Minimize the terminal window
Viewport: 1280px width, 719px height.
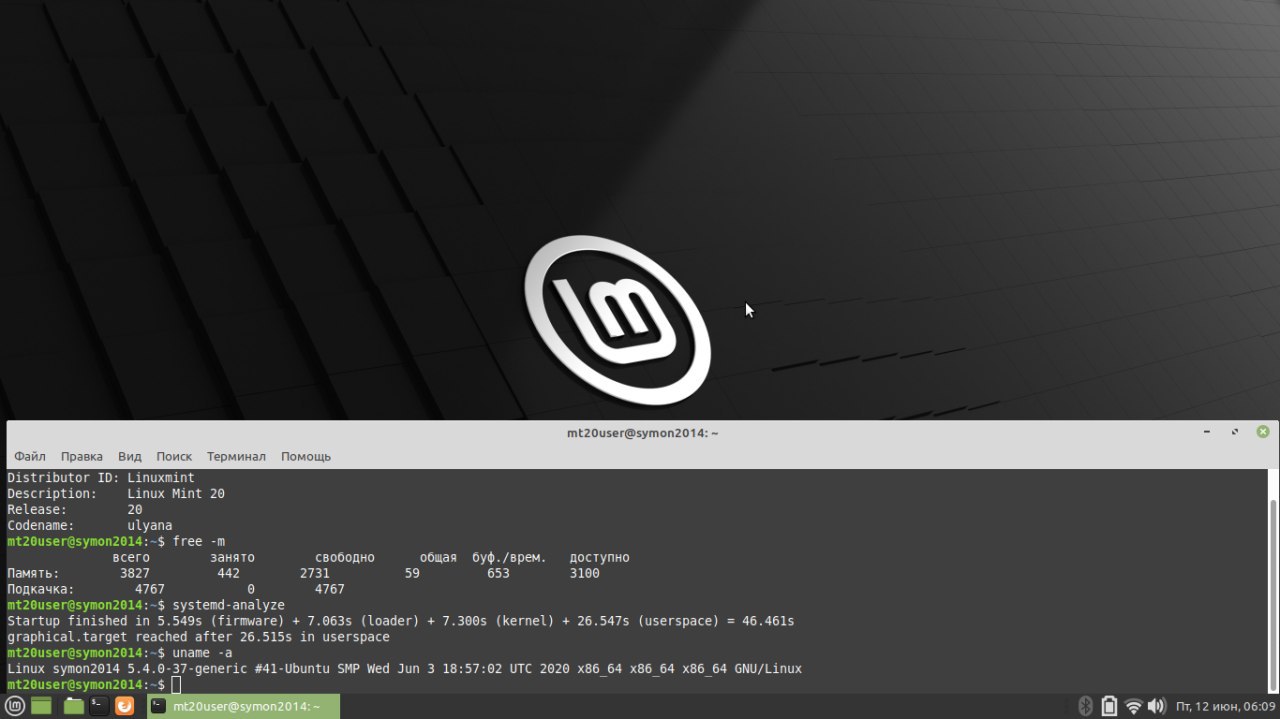tap(1207, 432)
